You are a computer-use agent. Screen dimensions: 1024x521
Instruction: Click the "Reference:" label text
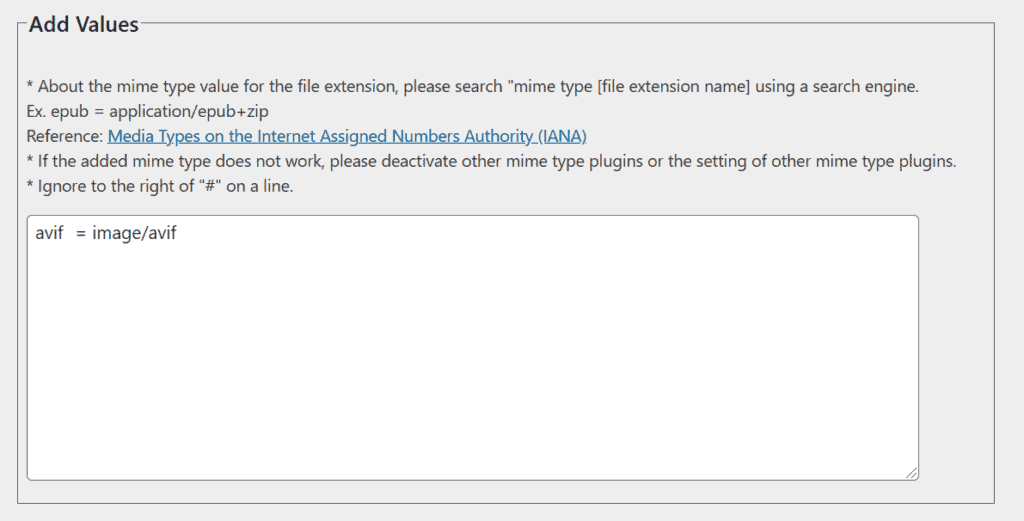(64, 136)
